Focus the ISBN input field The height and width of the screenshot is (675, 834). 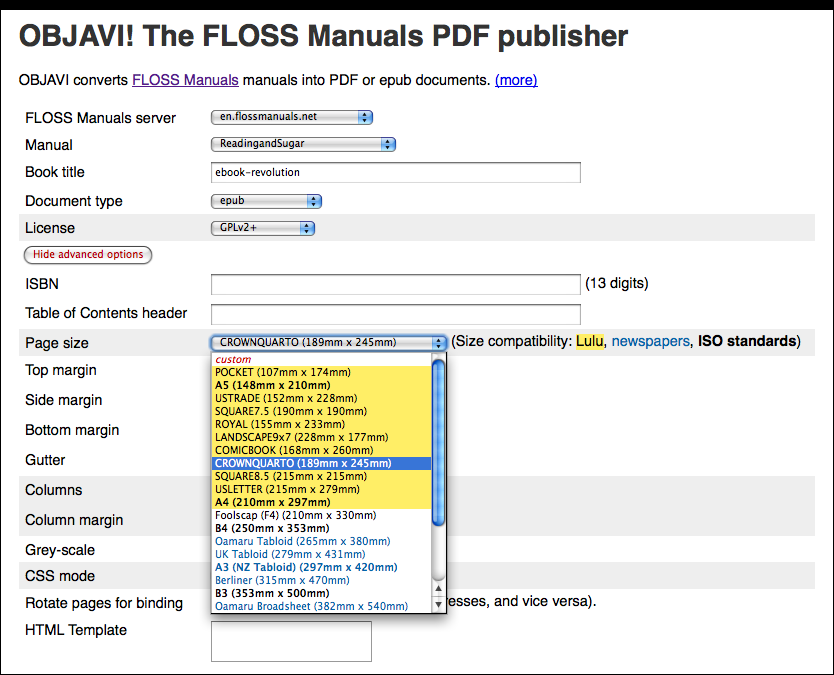[x=395, y=284]
